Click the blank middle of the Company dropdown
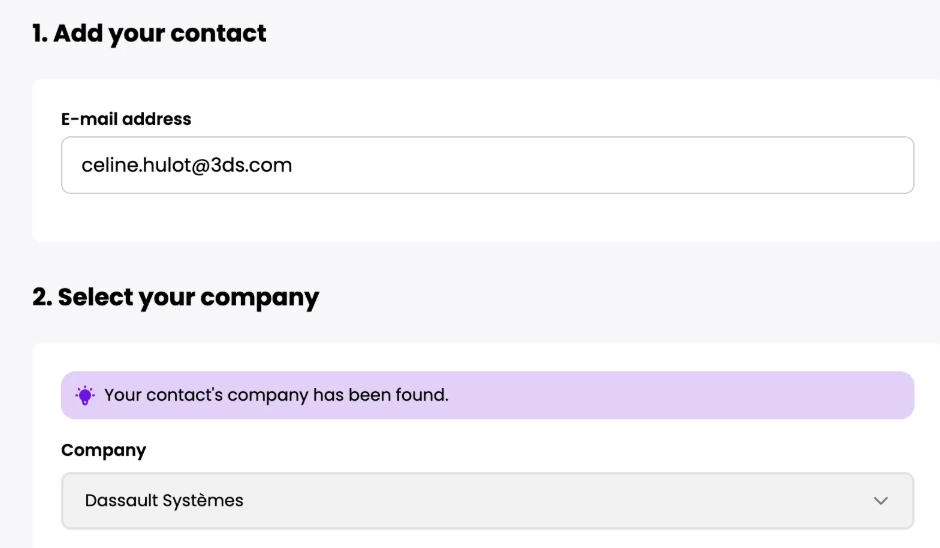 pyautogui.click(x=550, y=500)
